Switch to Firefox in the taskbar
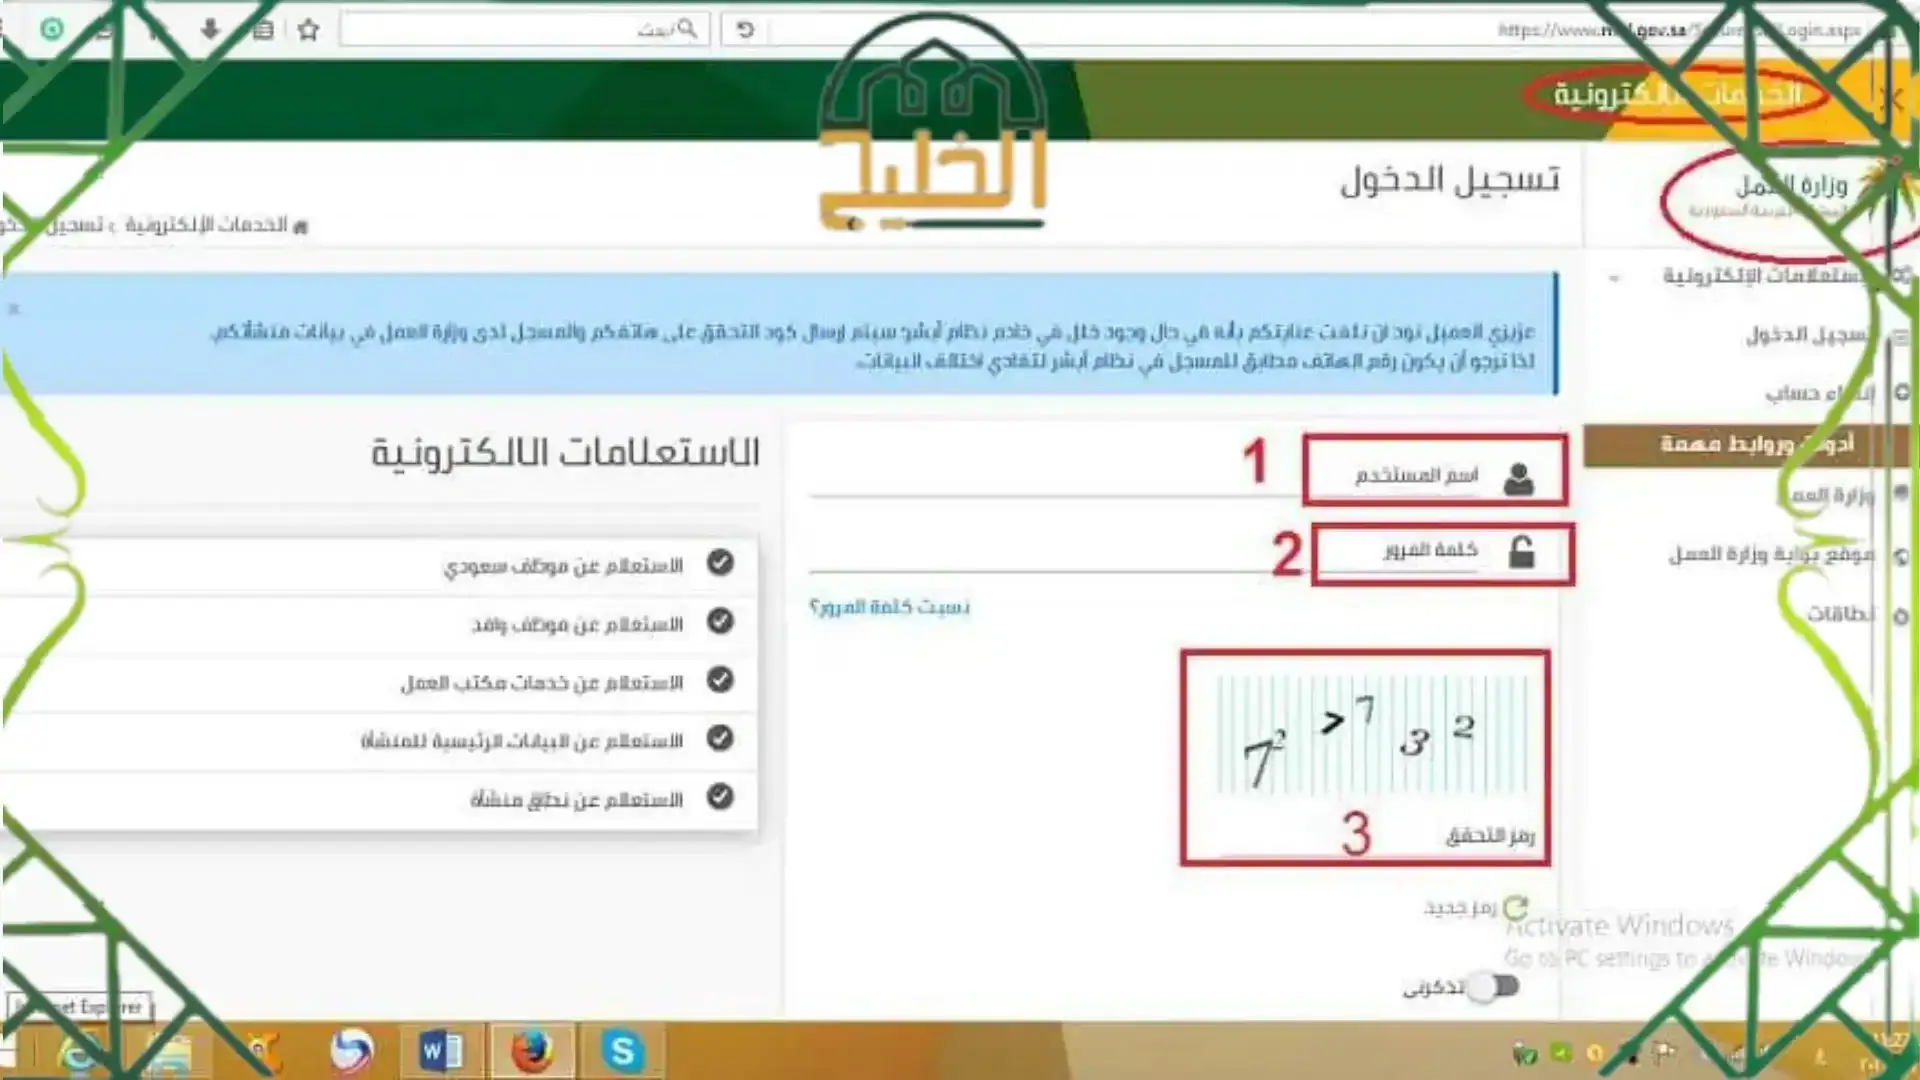This screenshot has height=1080, width=1920. [x=532, y=1051]
